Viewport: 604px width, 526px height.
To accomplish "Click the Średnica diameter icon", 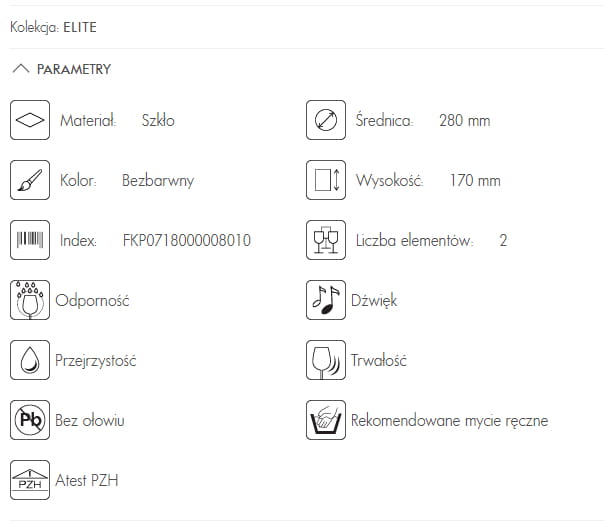I will (325, 121).
